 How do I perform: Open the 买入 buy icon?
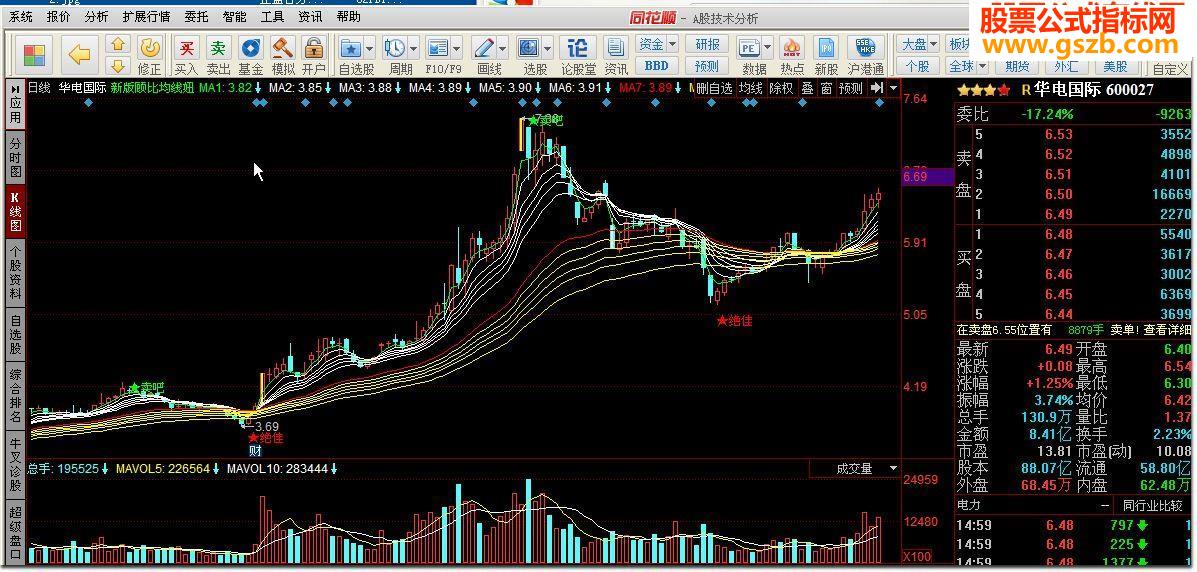186,48
